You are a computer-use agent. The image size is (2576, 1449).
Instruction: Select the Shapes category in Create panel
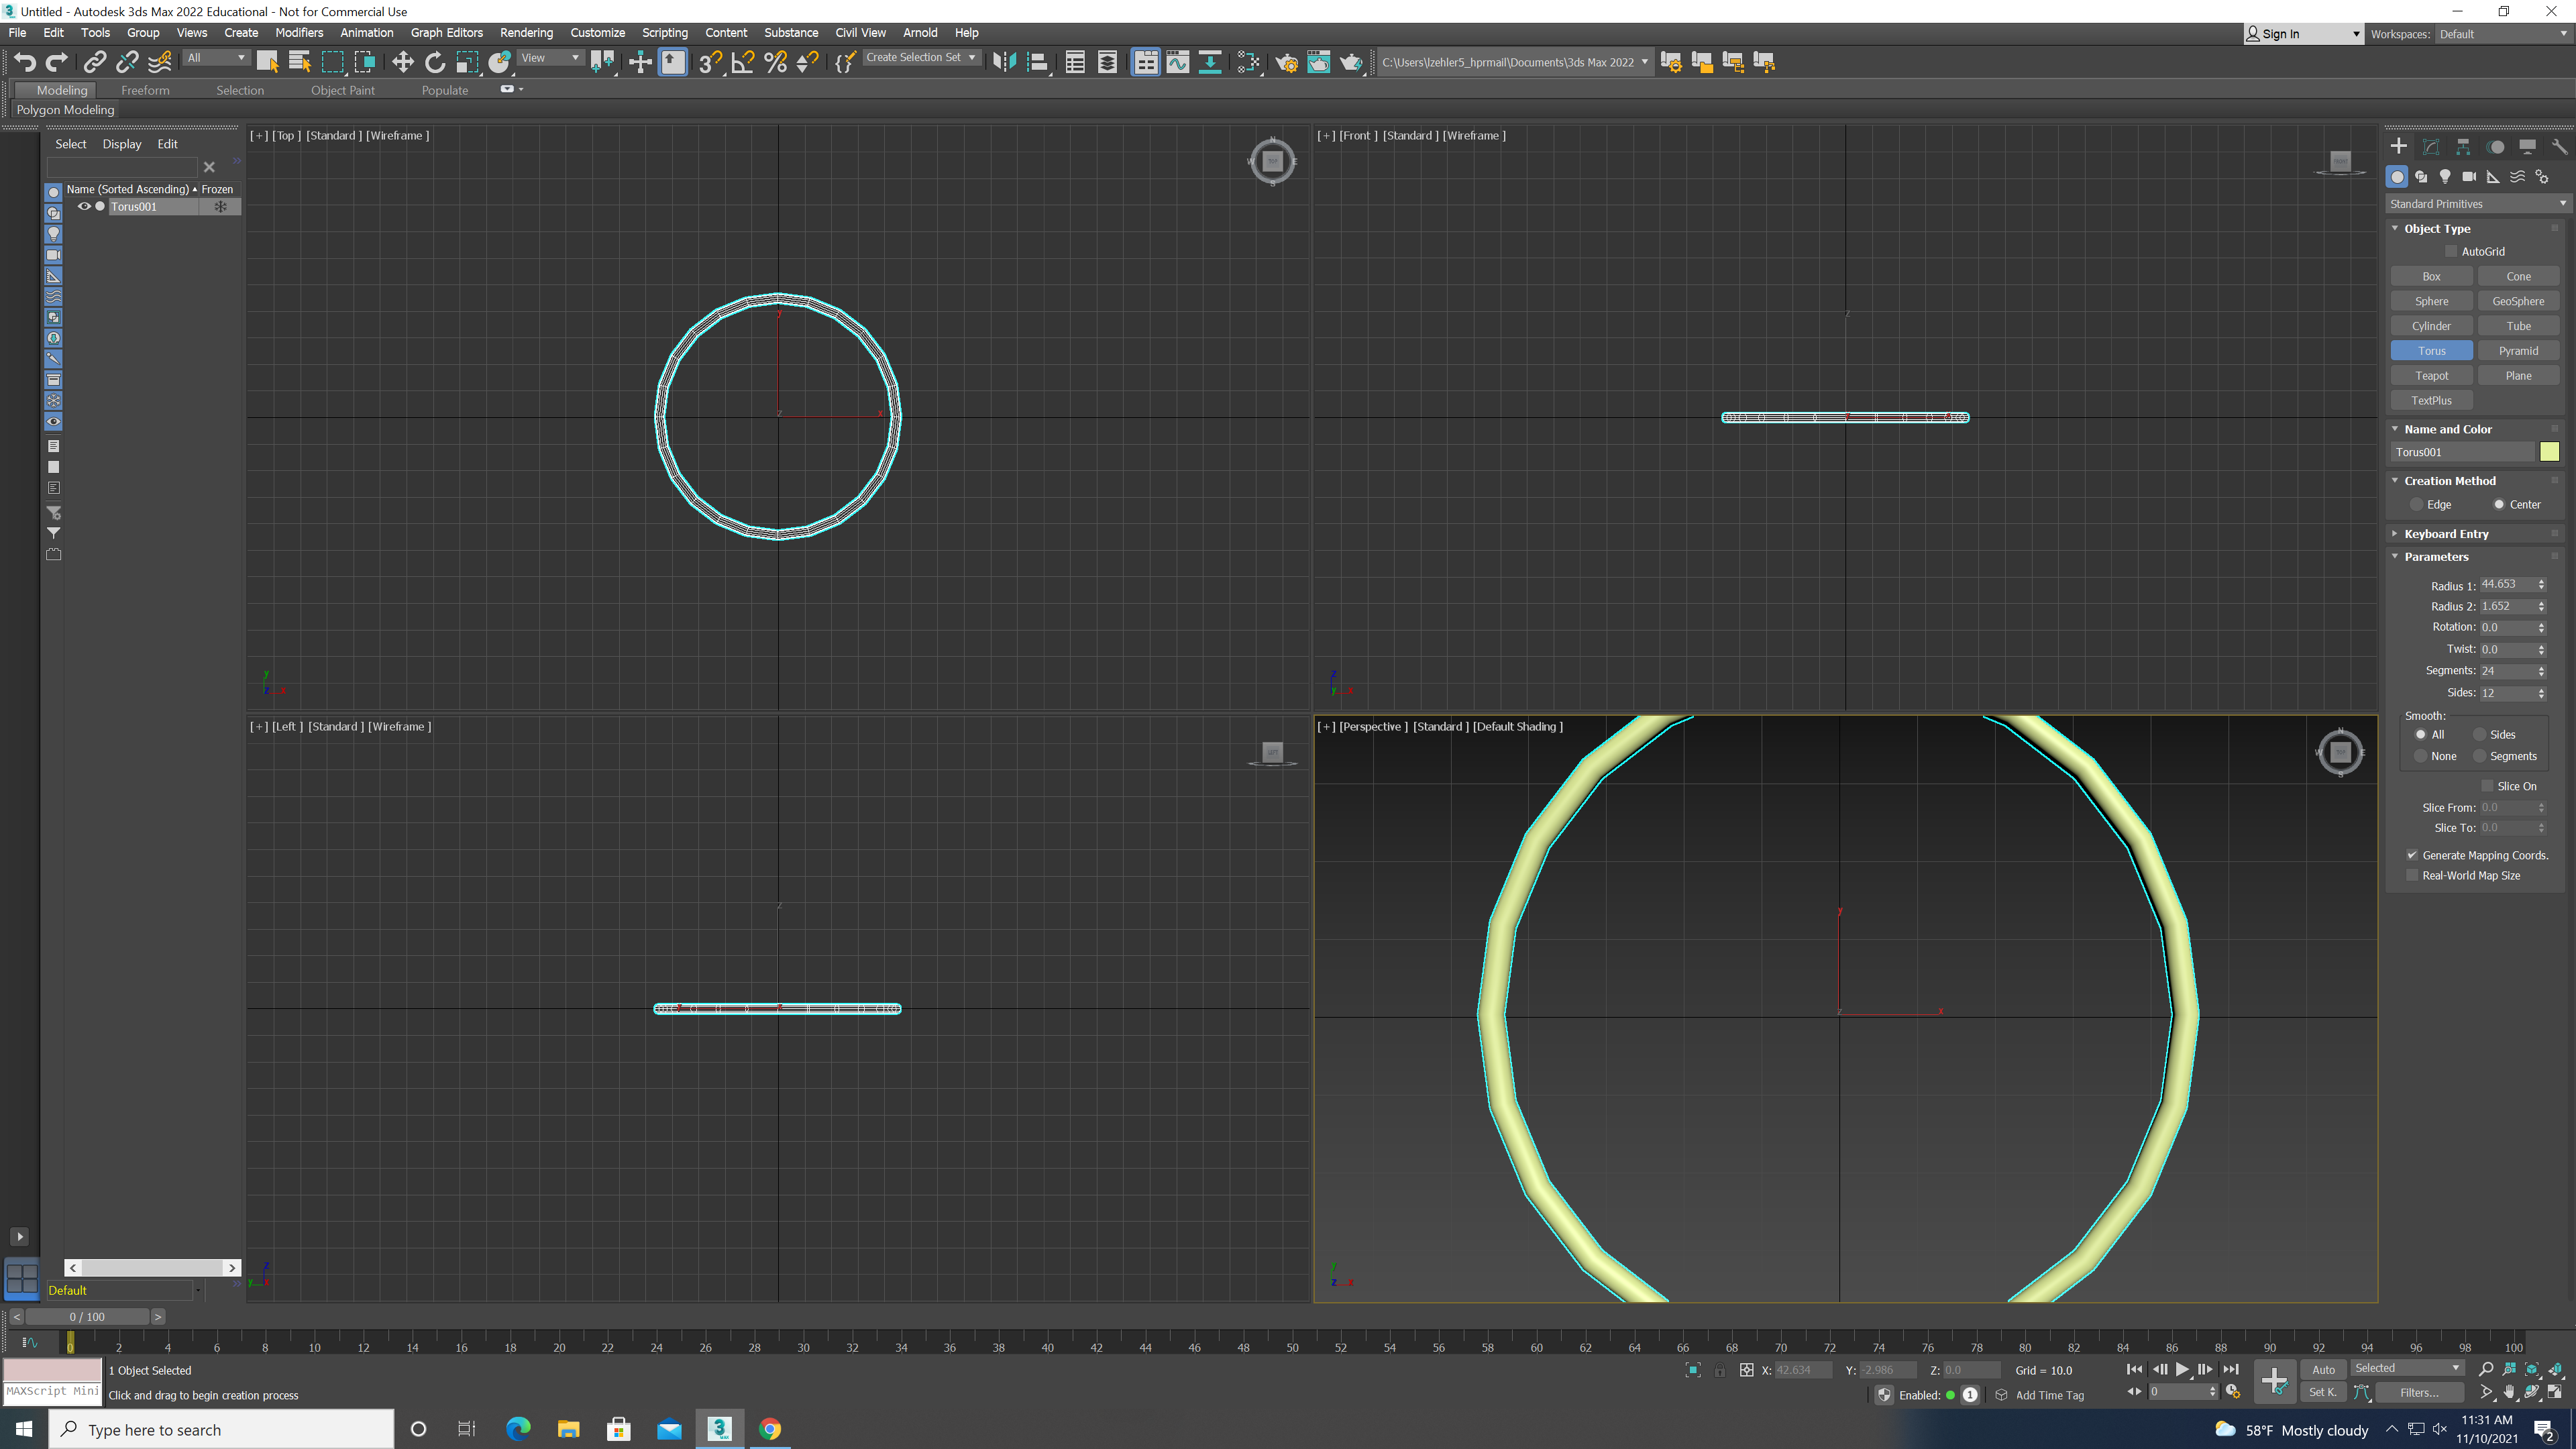tap(2421, 176)
